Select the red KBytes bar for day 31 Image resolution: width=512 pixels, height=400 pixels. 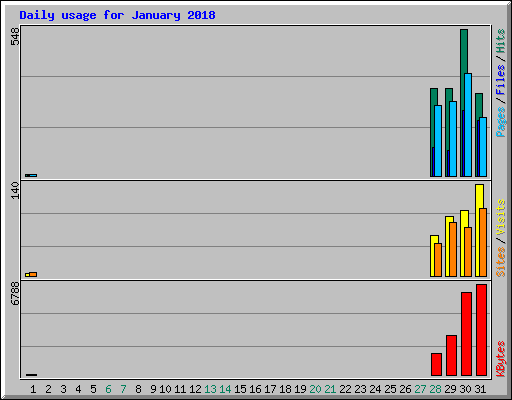point(481,330)
